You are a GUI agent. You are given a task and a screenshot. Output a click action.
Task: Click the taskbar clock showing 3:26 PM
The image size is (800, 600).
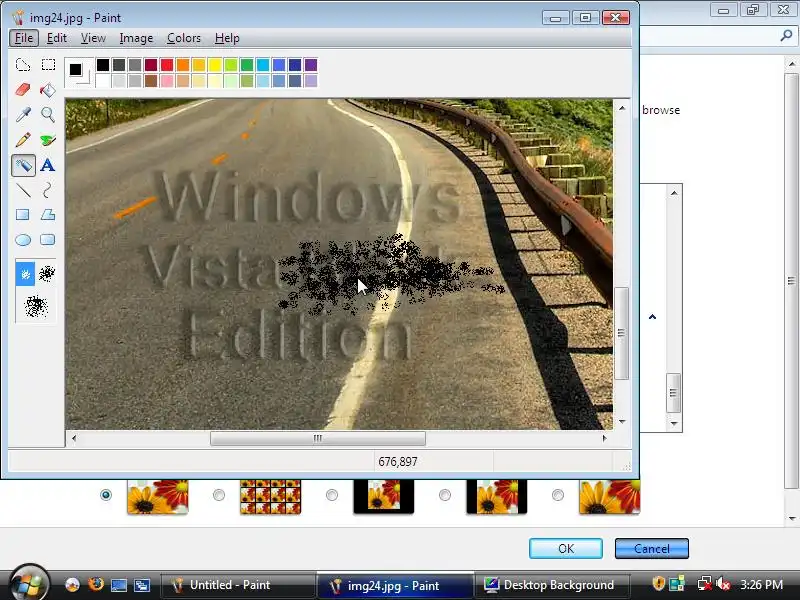761,585
